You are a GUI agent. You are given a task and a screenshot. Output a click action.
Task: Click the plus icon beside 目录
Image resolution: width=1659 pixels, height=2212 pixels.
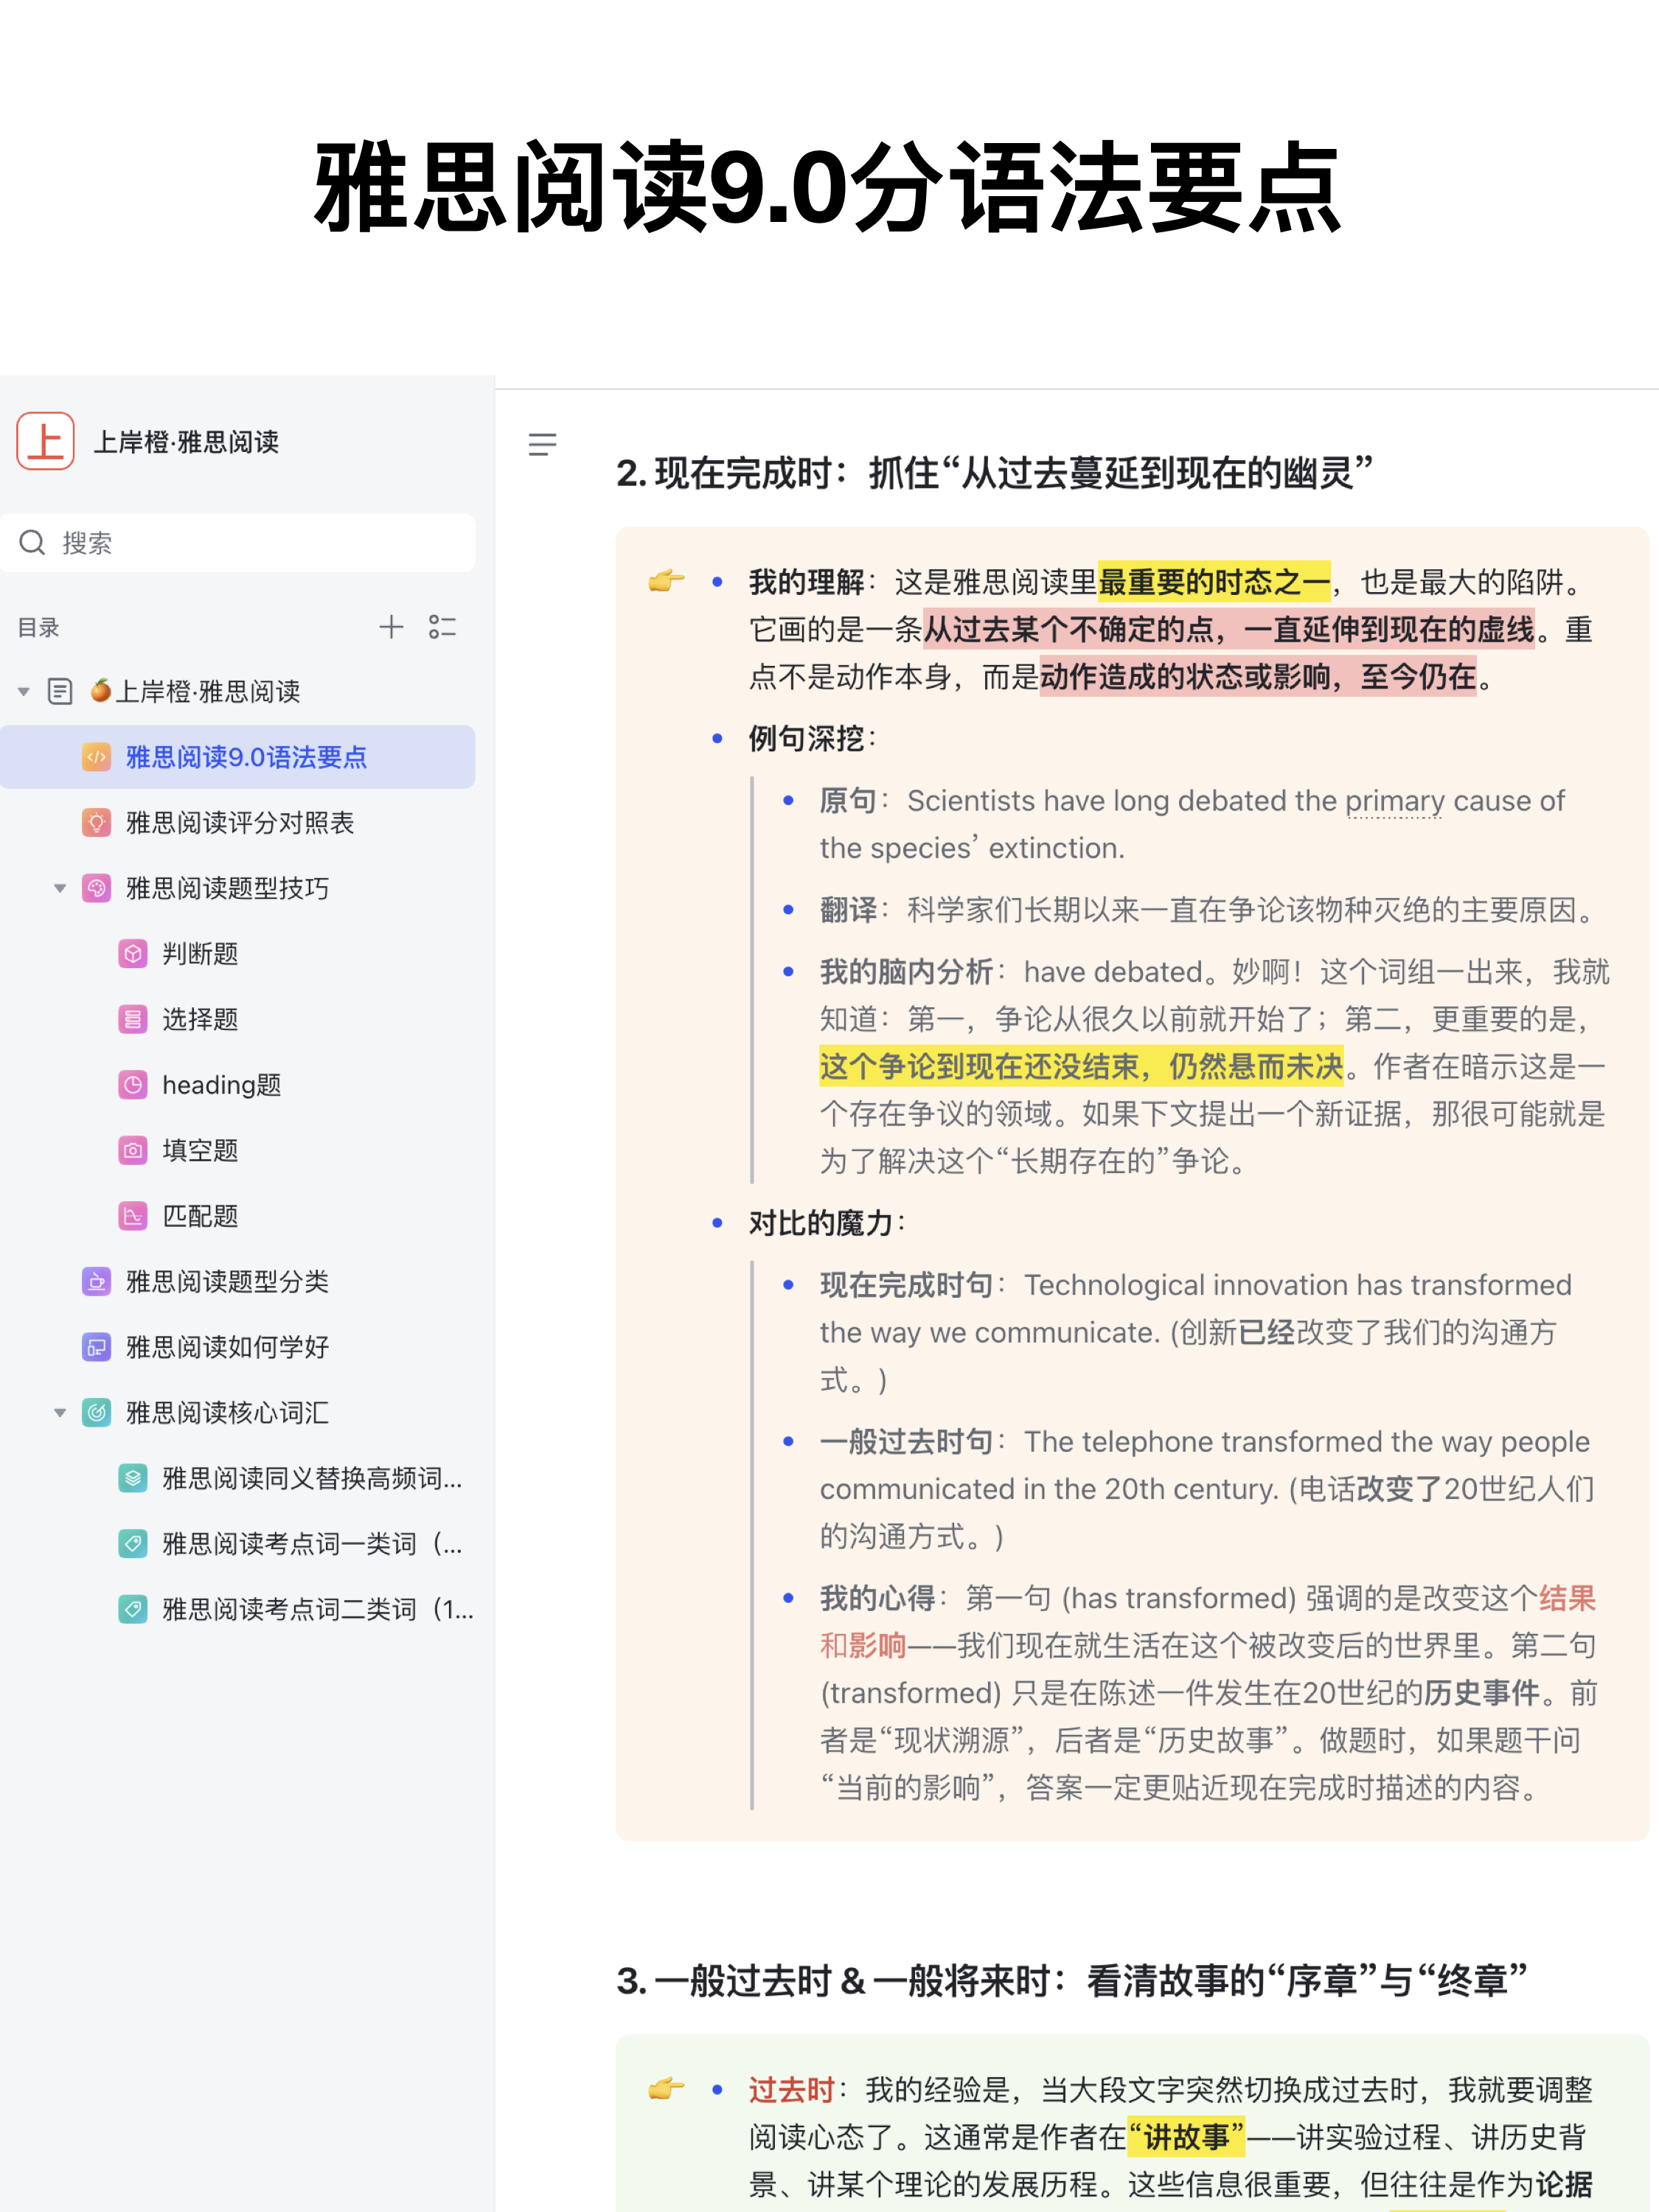tap(391, 627)
